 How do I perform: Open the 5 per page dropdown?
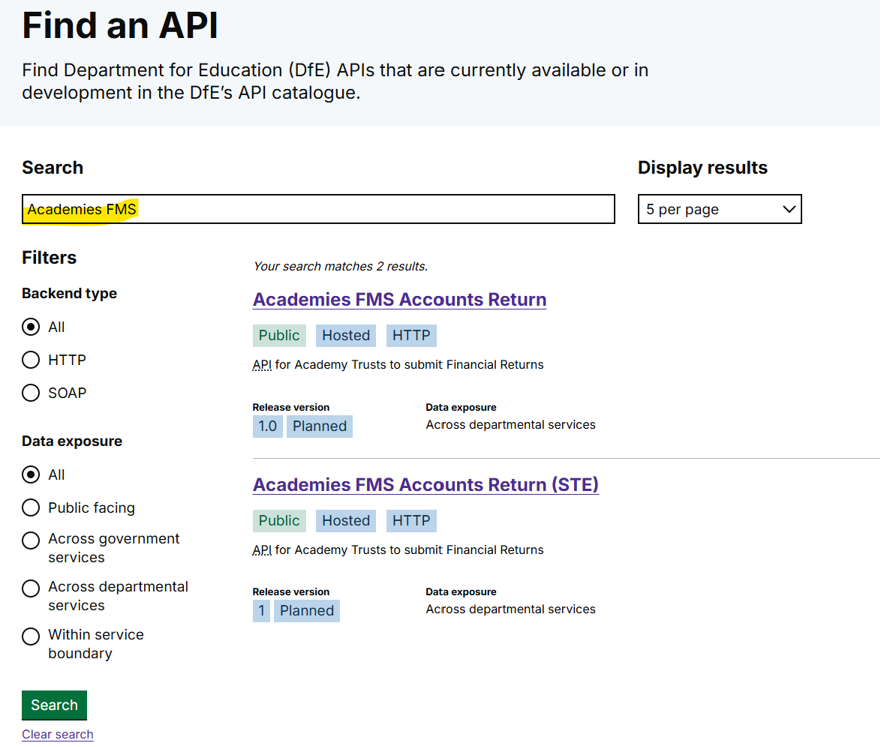click(720, 209)
